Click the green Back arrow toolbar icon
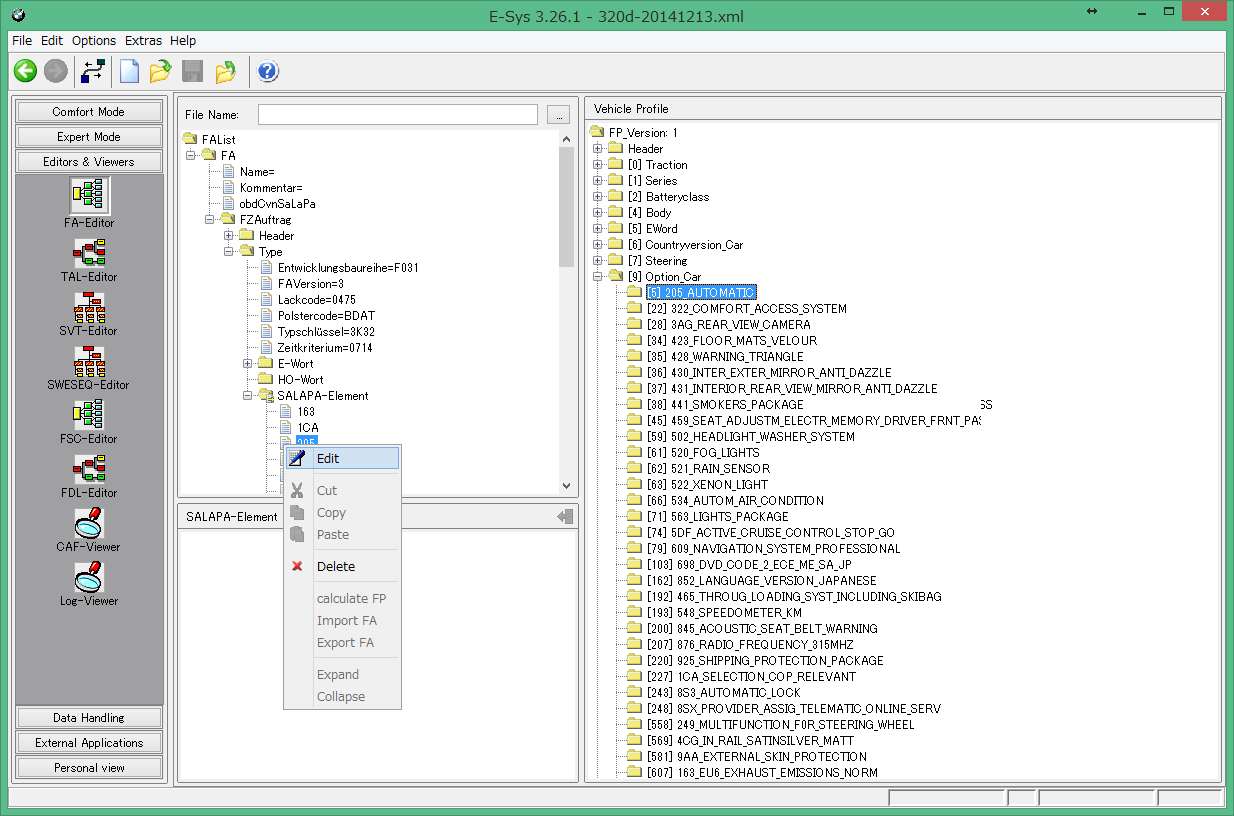The image size is (1234, 816). tap(25, 71)
